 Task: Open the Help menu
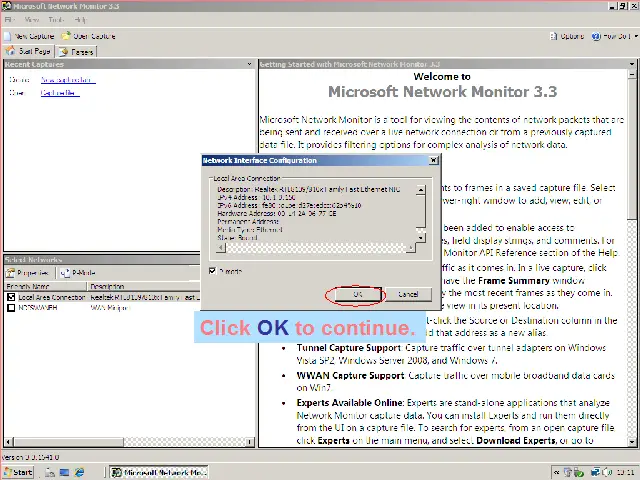click(x=80, y=20)
